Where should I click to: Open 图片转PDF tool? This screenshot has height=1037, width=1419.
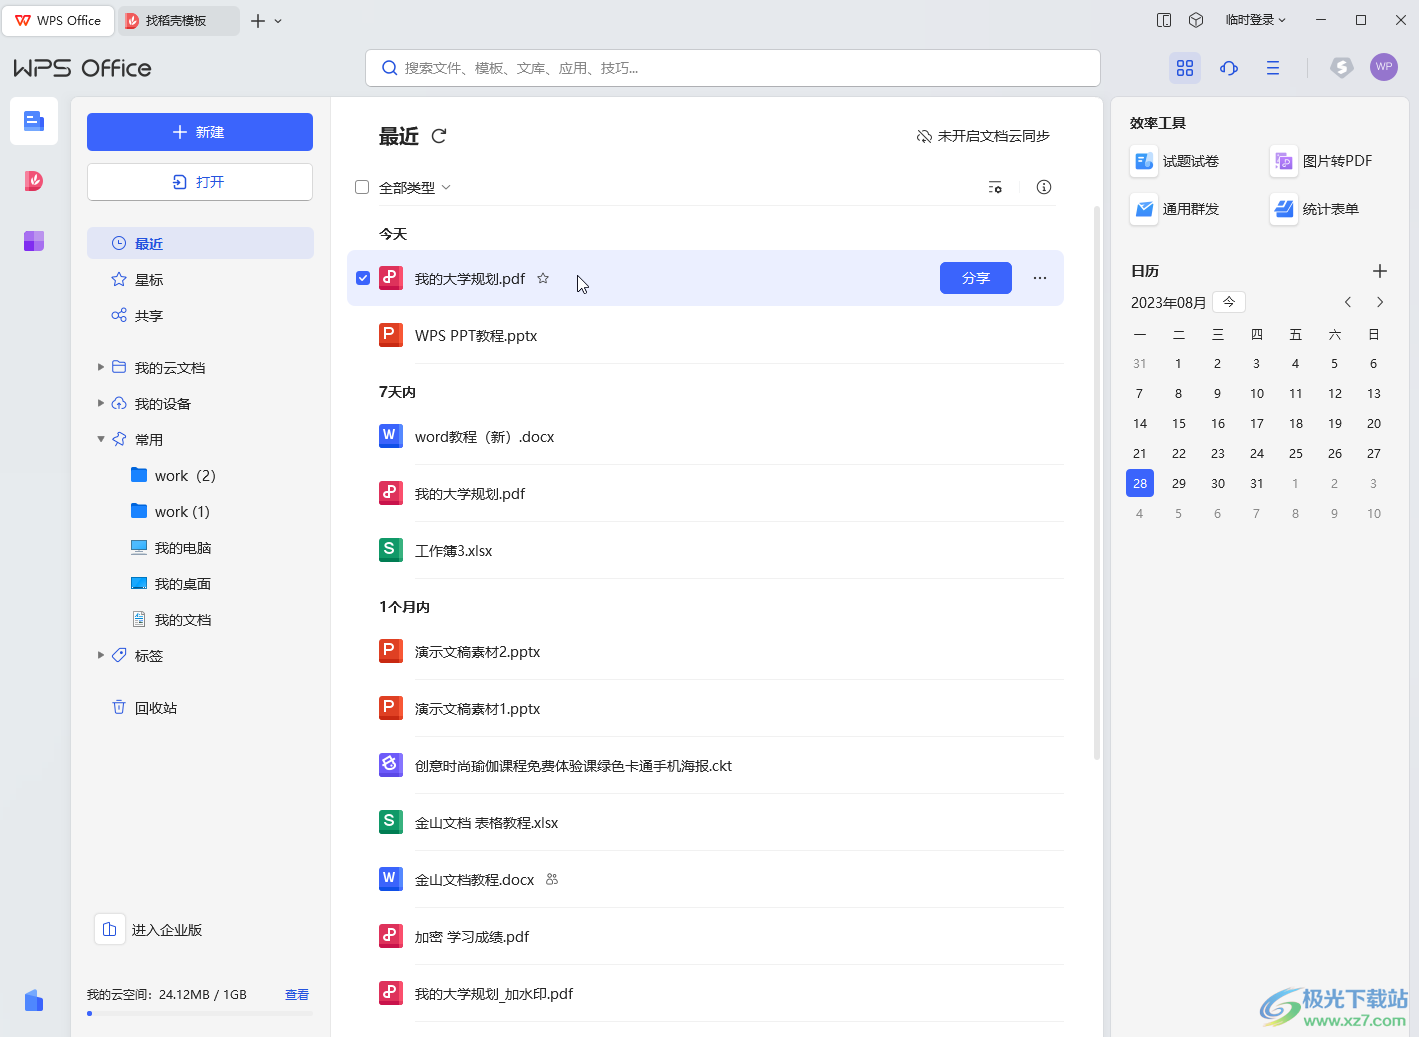tap(1322, 161)
